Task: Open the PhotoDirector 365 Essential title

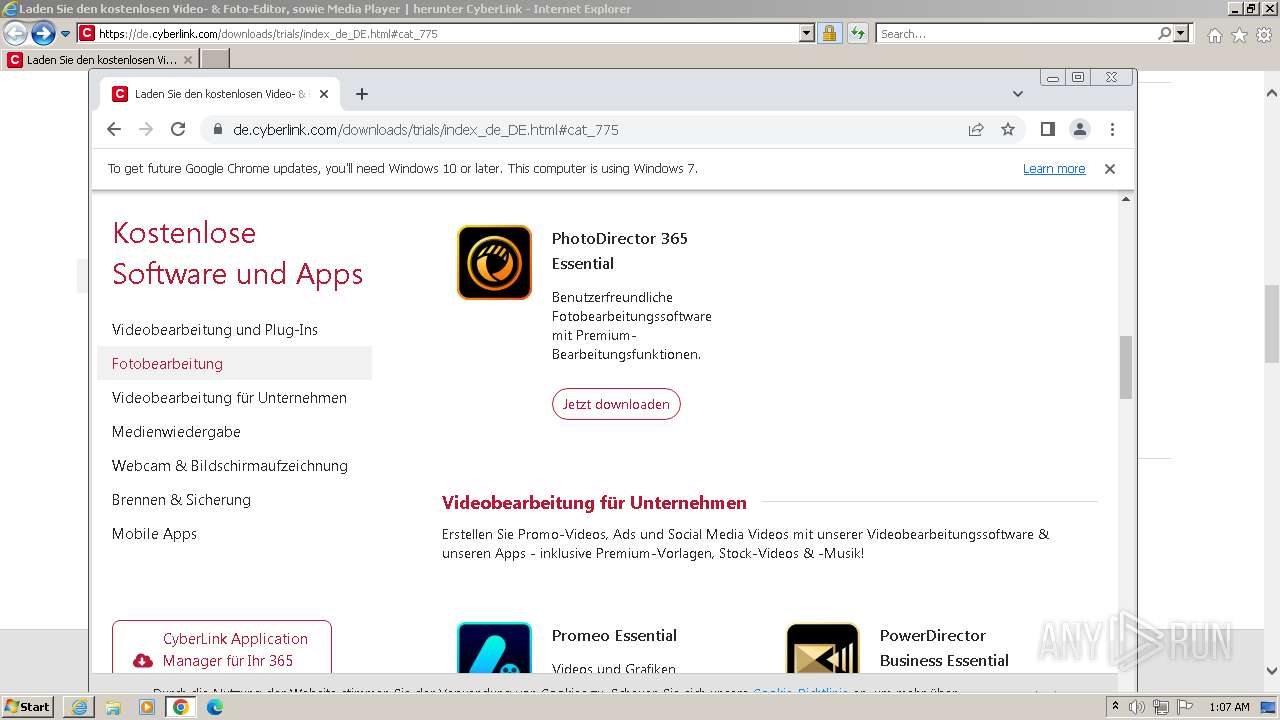Action: tap(620, 251)
